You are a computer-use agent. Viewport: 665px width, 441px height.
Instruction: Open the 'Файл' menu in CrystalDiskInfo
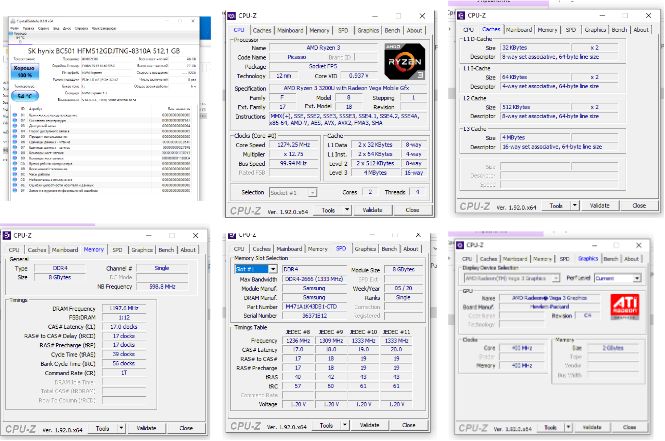[x=14, y=28]
